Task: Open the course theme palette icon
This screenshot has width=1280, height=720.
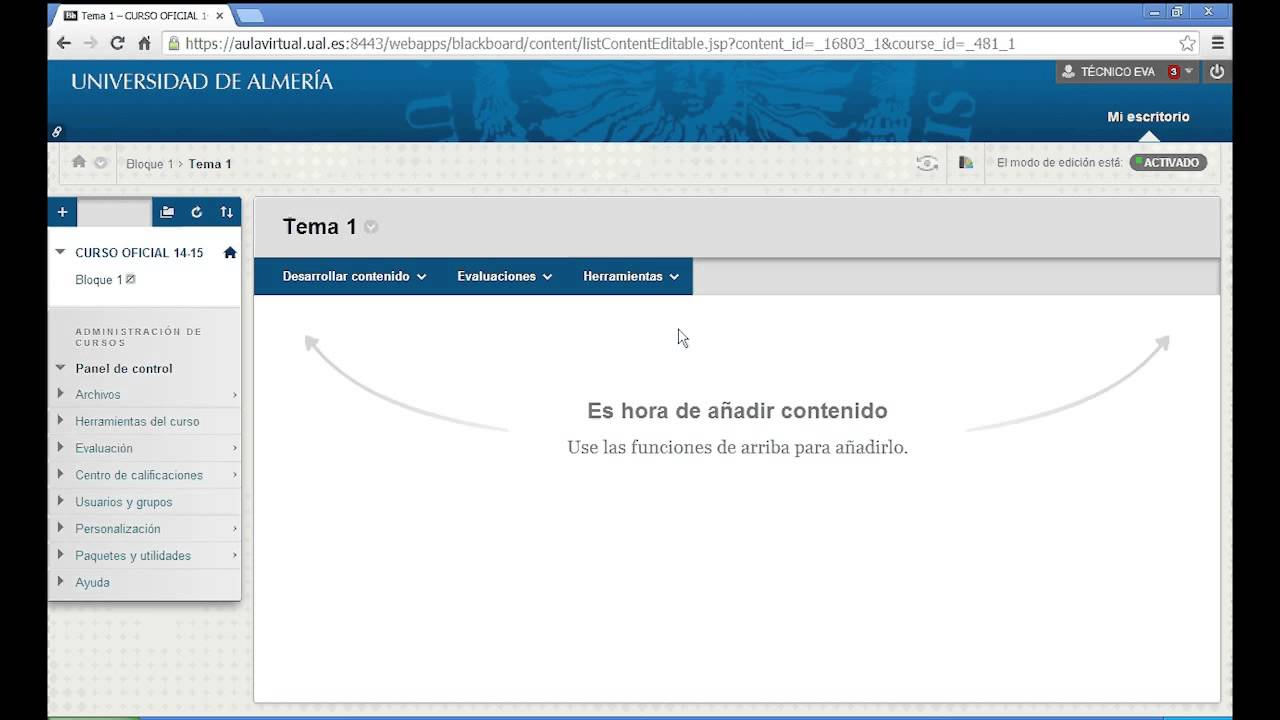Action: pos(966,163)
